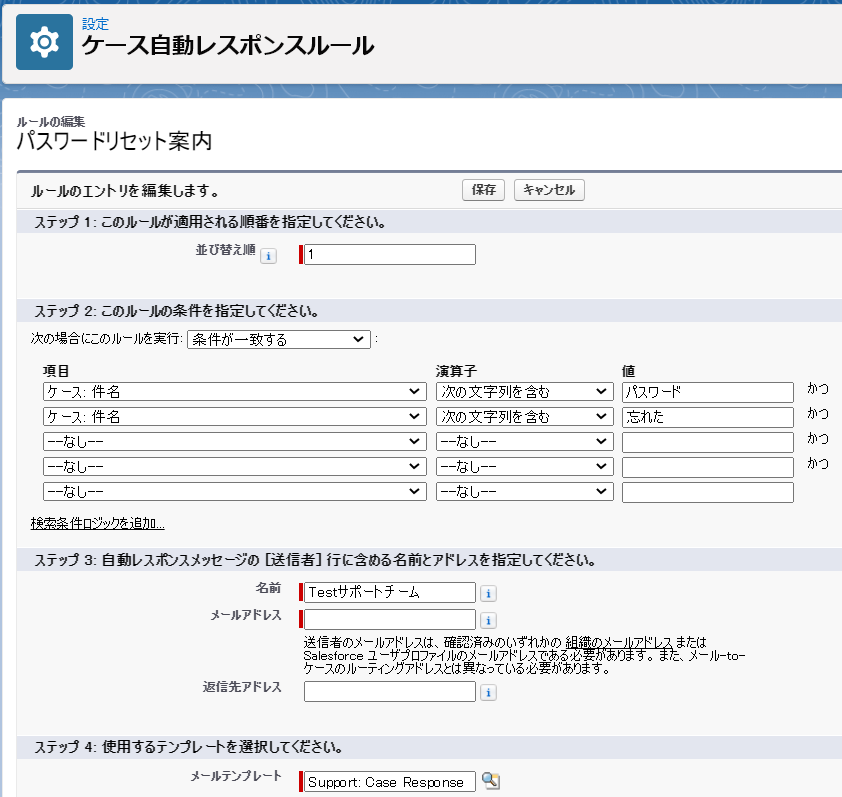Image resolution: width=842 pixels, height=797 pixels.
Task: Click fourth row empty 値 field
Action: click(x=708, y=467)
